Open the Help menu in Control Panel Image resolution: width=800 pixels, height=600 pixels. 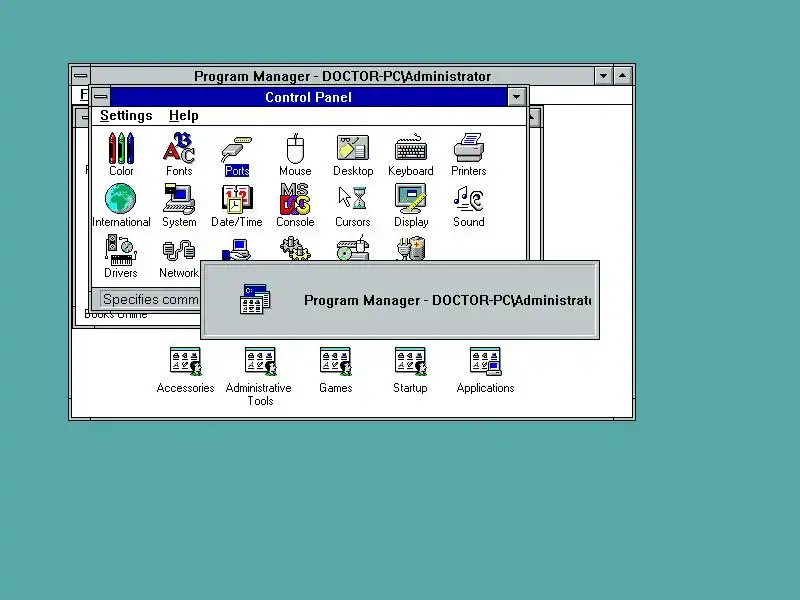coord(184,116)
